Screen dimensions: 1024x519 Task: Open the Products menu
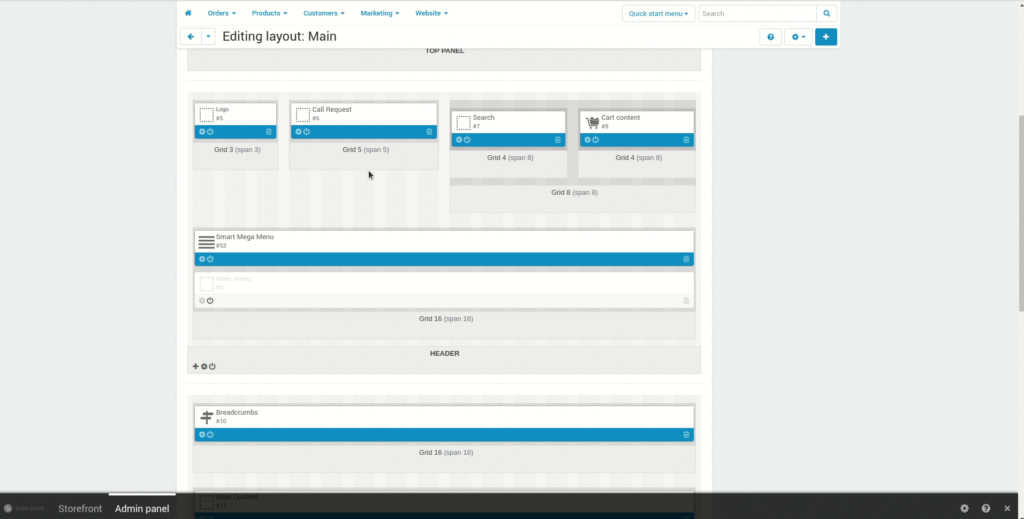point(269,14)
